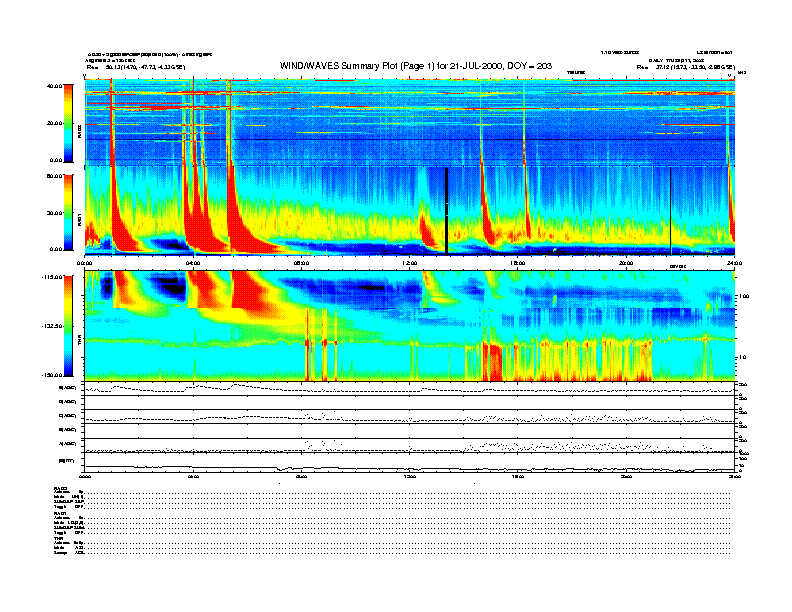Click the bottom |B| magnetic field line panel
The height and width of the screenshot is (612, 792).
tap(409, 463)
